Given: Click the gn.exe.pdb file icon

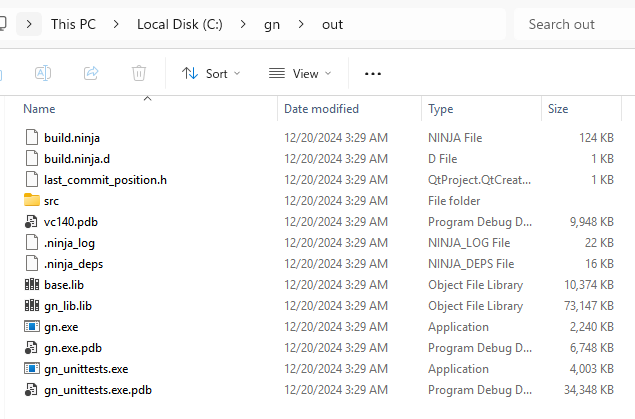Looking at the screenshot, I should (x=31, y=348).
